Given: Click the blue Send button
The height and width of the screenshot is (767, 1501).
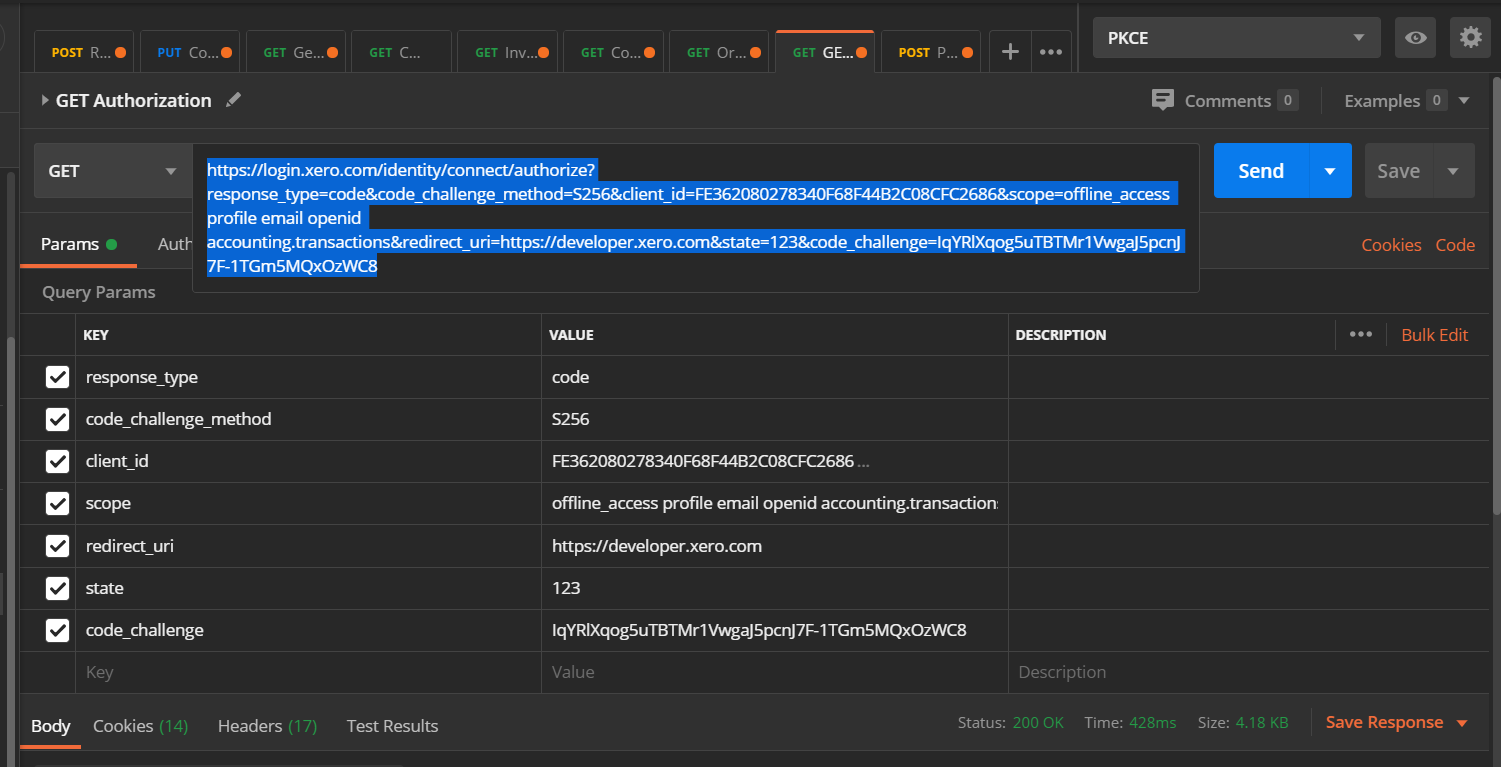Looking at the screenshot, I should [1261, 171].
